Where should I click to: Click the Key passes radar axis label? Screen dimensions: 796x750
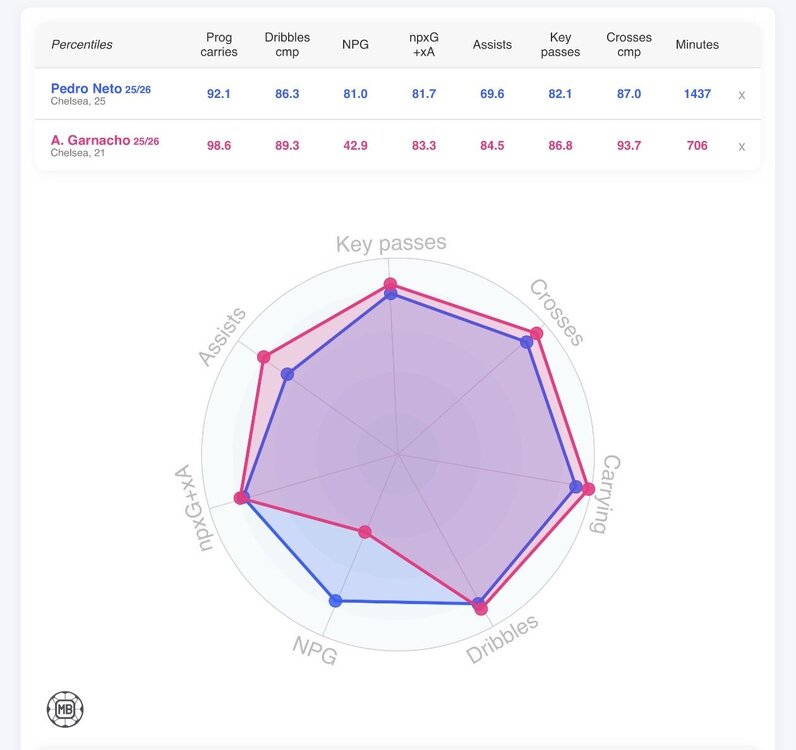391,243
